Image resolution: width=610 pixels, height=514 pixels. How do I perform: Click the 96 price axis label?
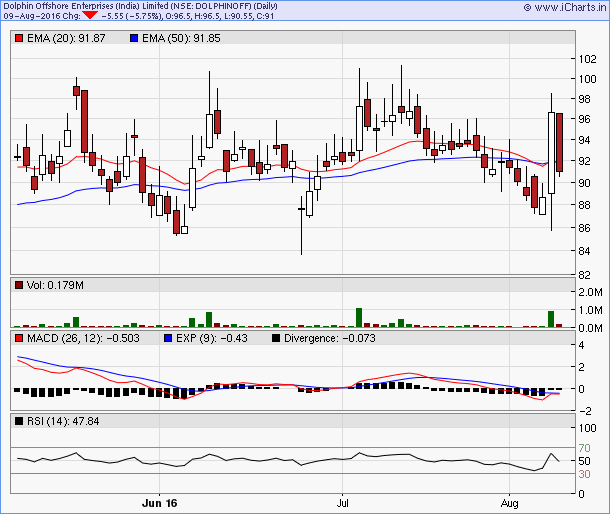[585, 119]
